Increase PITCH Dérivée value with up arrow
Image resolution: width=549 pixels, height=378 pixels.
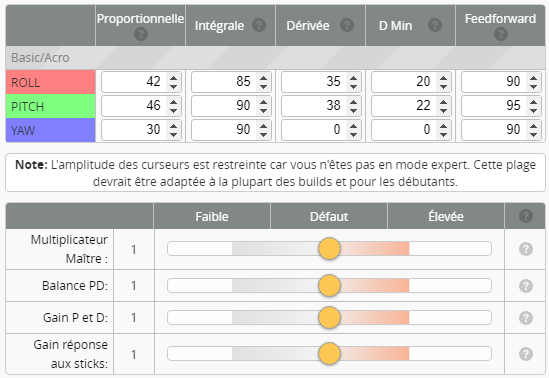pos(353,102)
